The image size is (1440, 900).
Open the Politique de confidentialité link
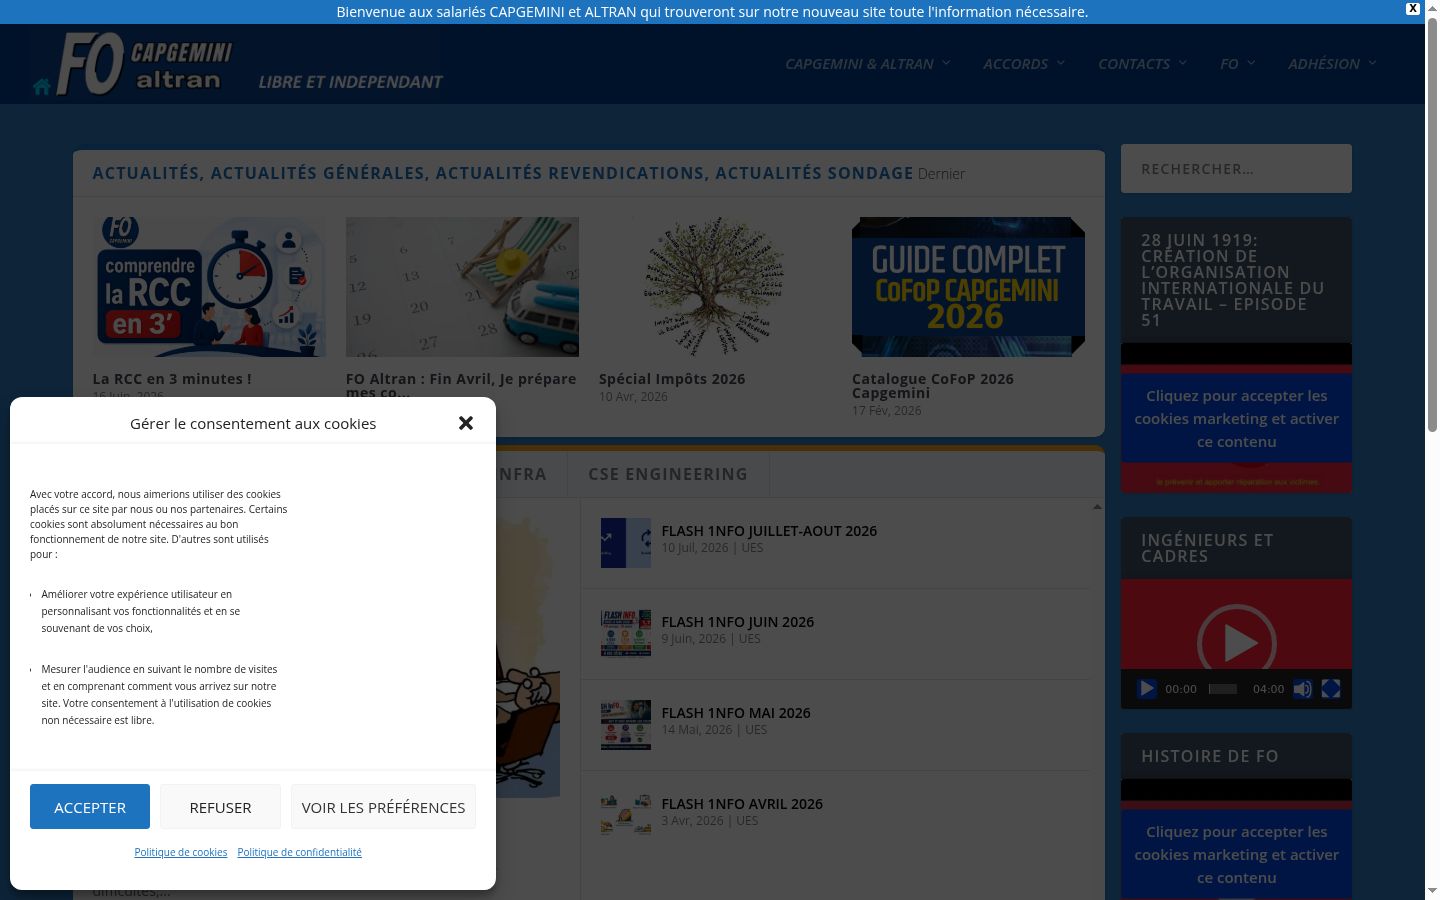(299, 852)
